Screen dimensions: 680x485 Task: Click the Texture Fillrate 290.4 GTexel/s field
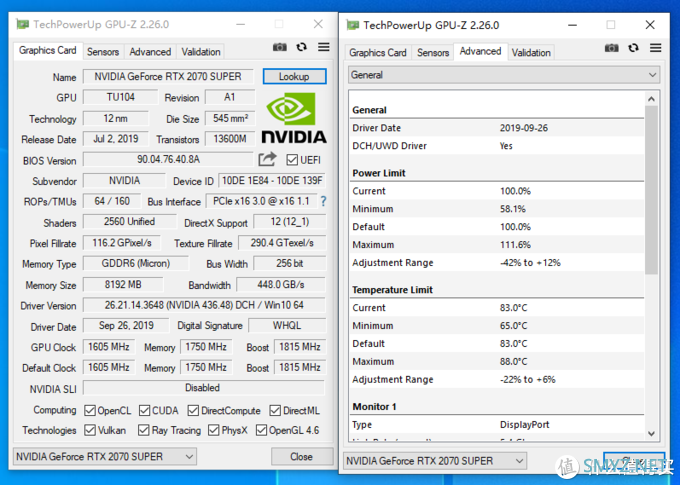coord(282,243)
